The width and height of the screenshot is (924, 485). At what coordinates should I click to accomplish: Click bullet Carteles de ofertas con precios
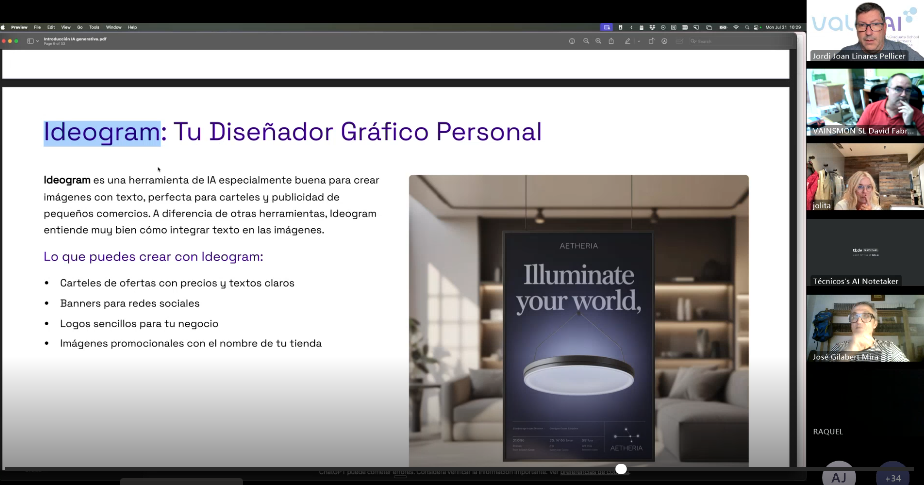click(x=177, y=283)
